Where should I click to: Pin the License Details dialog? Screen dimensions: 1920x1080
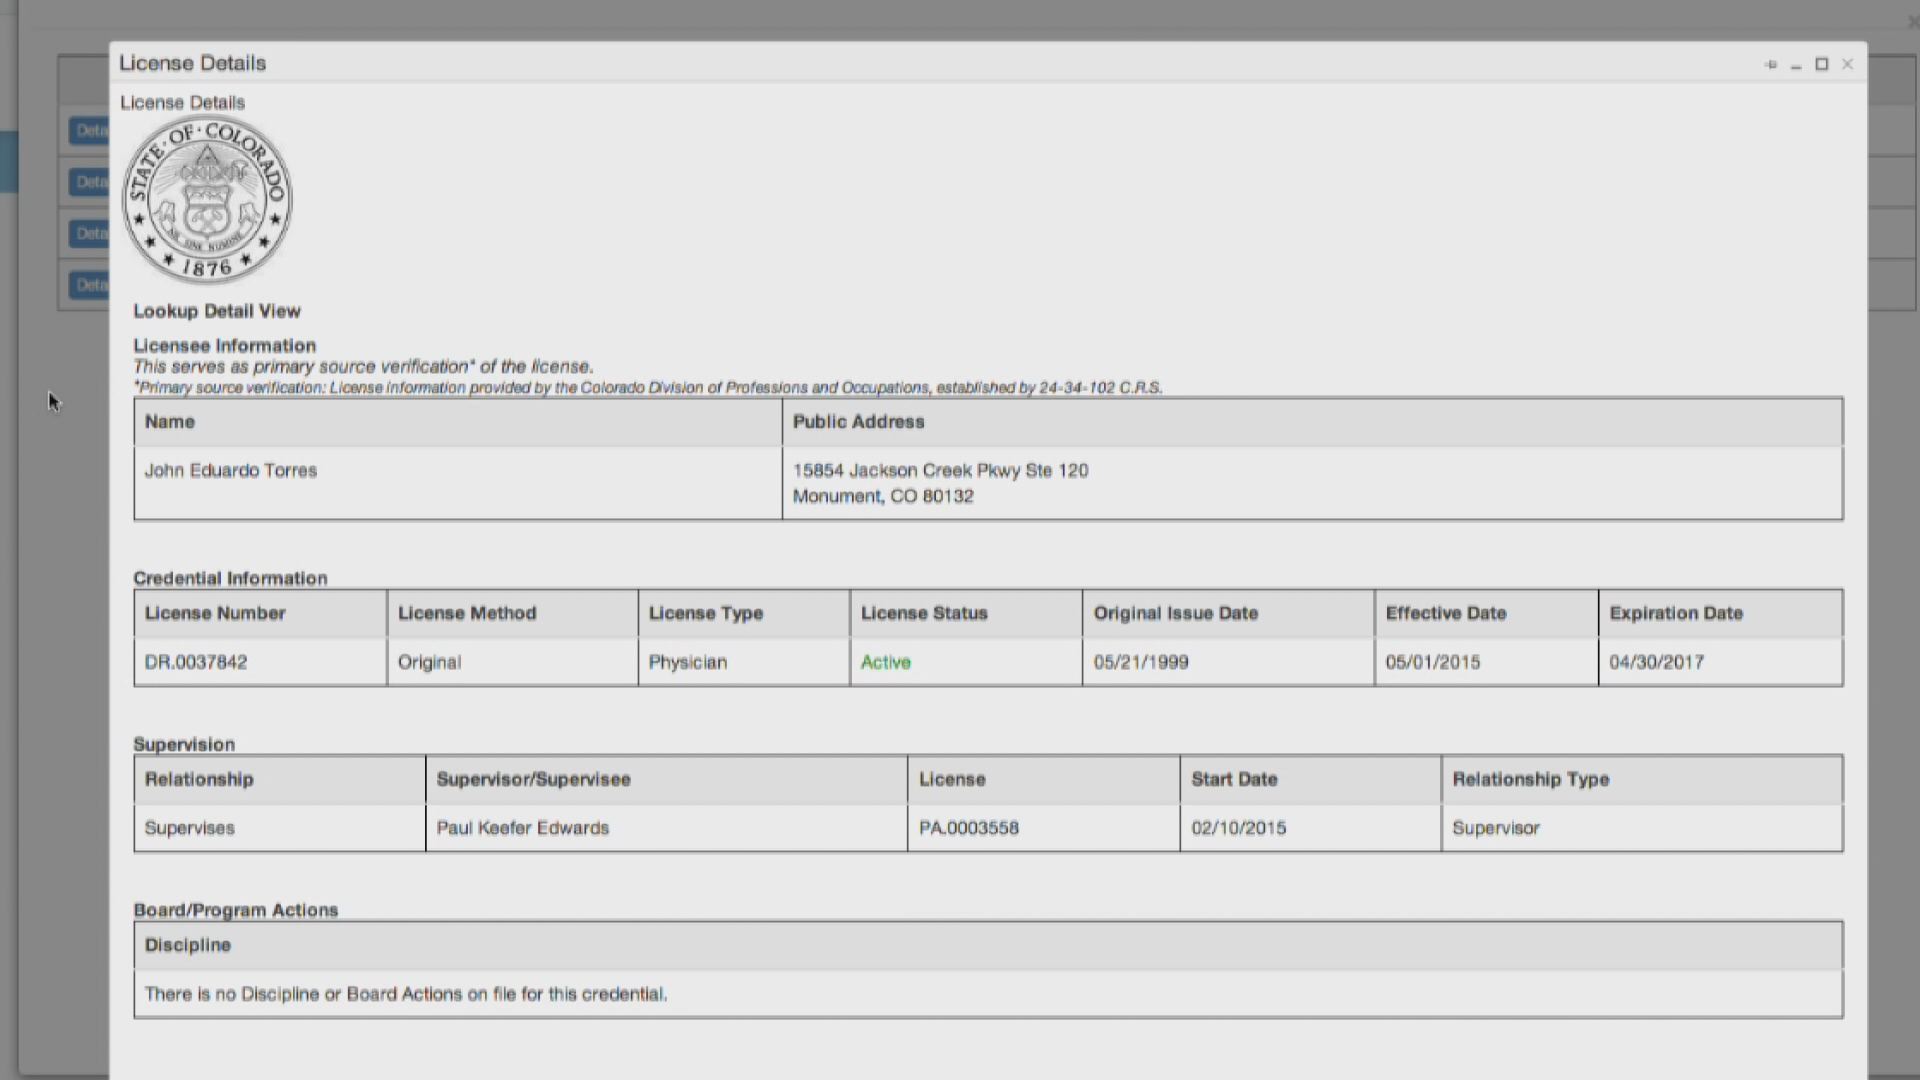click(1771, 64)
